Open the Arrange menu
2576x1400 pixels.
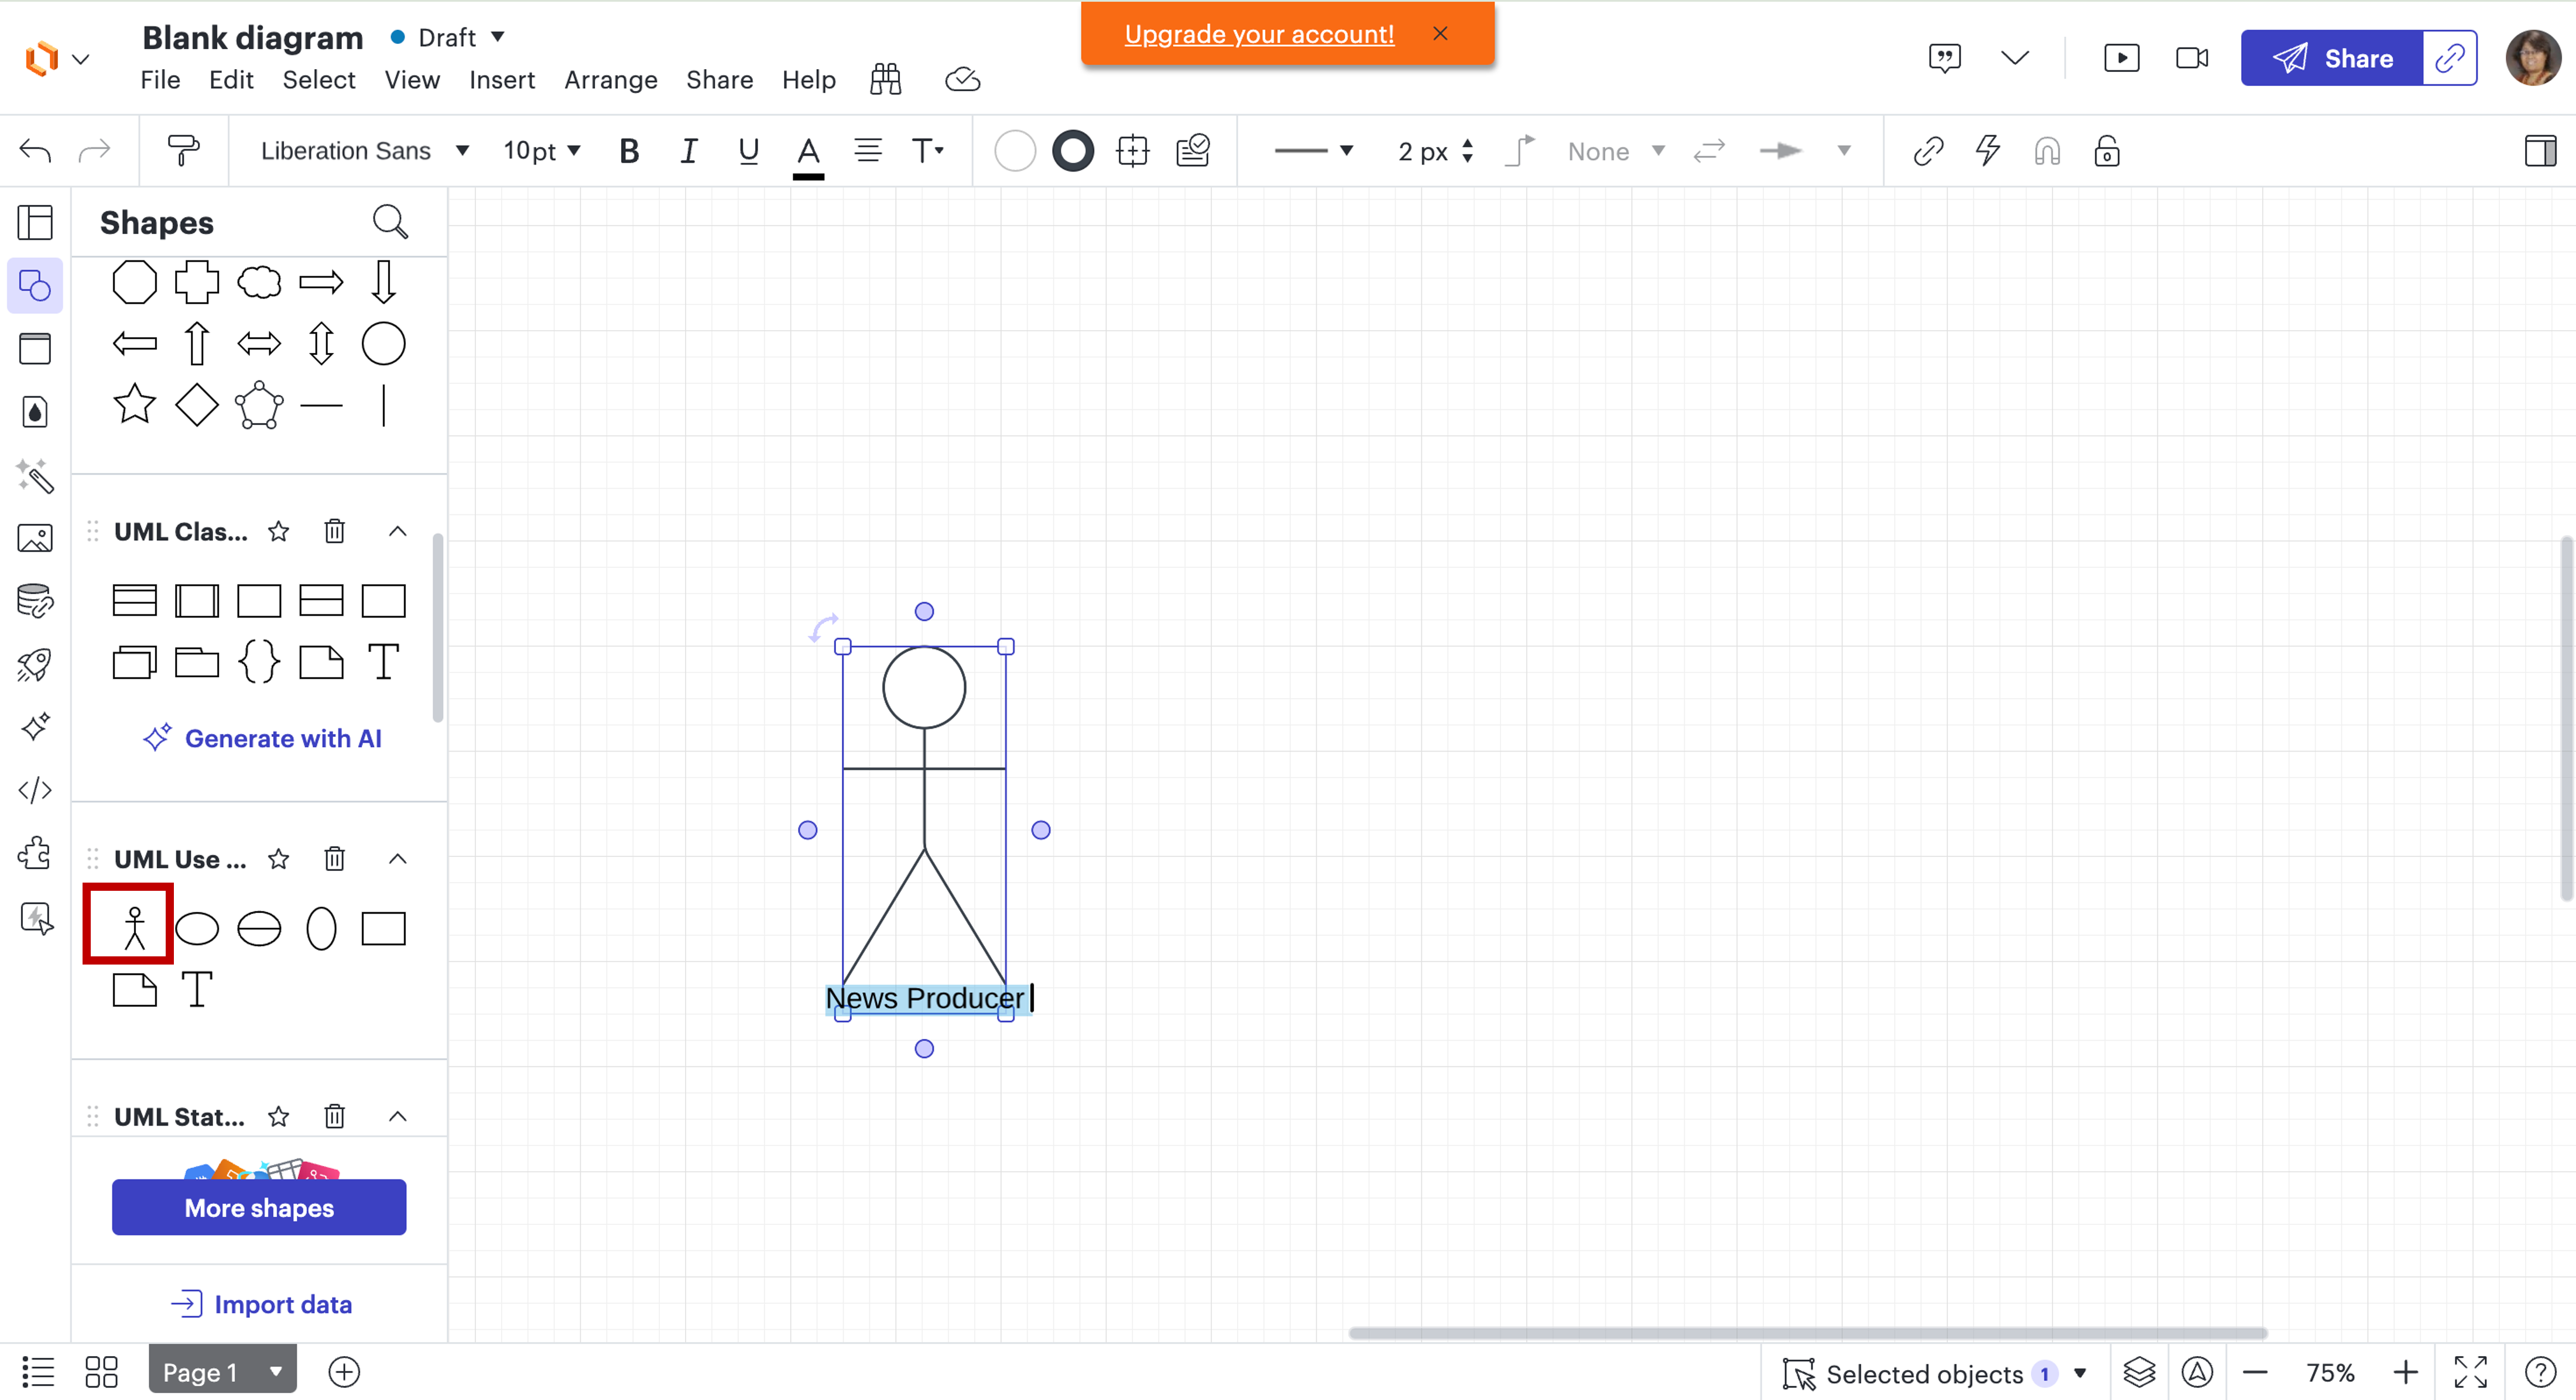click(x=610, y=80)
